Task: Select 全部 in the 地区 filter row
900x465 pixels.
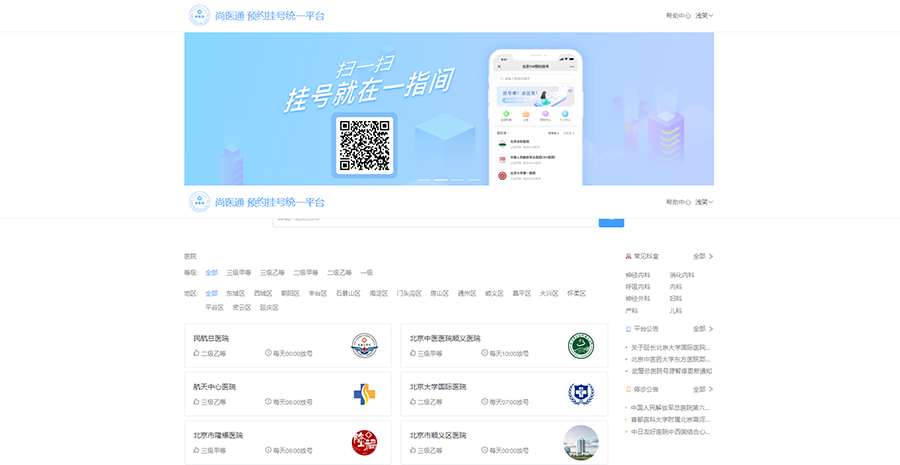Action: click(212, 293)
